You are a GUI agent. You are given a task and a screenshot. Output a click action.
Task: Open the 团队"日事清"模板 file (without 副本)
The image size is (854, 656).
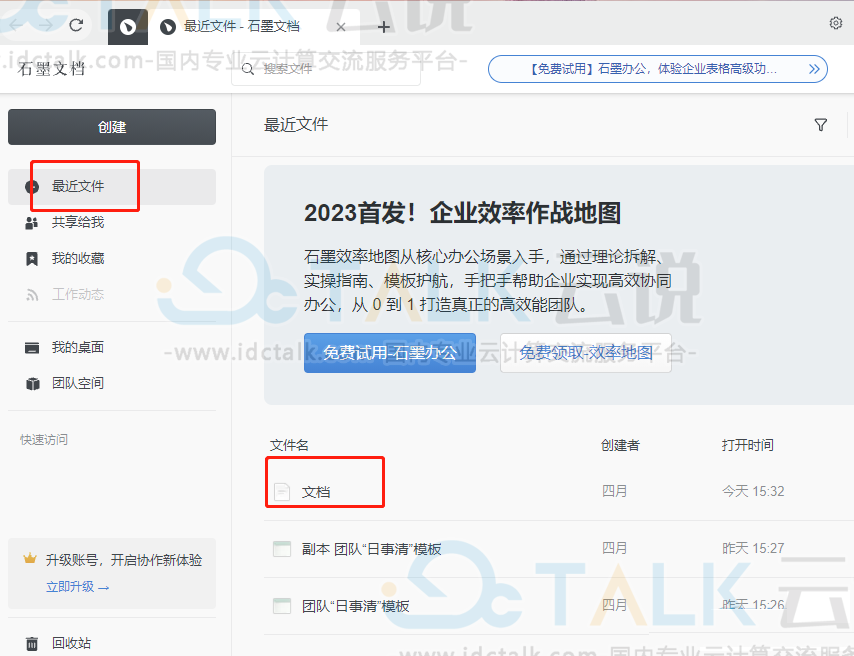click(x=356, y=606)
